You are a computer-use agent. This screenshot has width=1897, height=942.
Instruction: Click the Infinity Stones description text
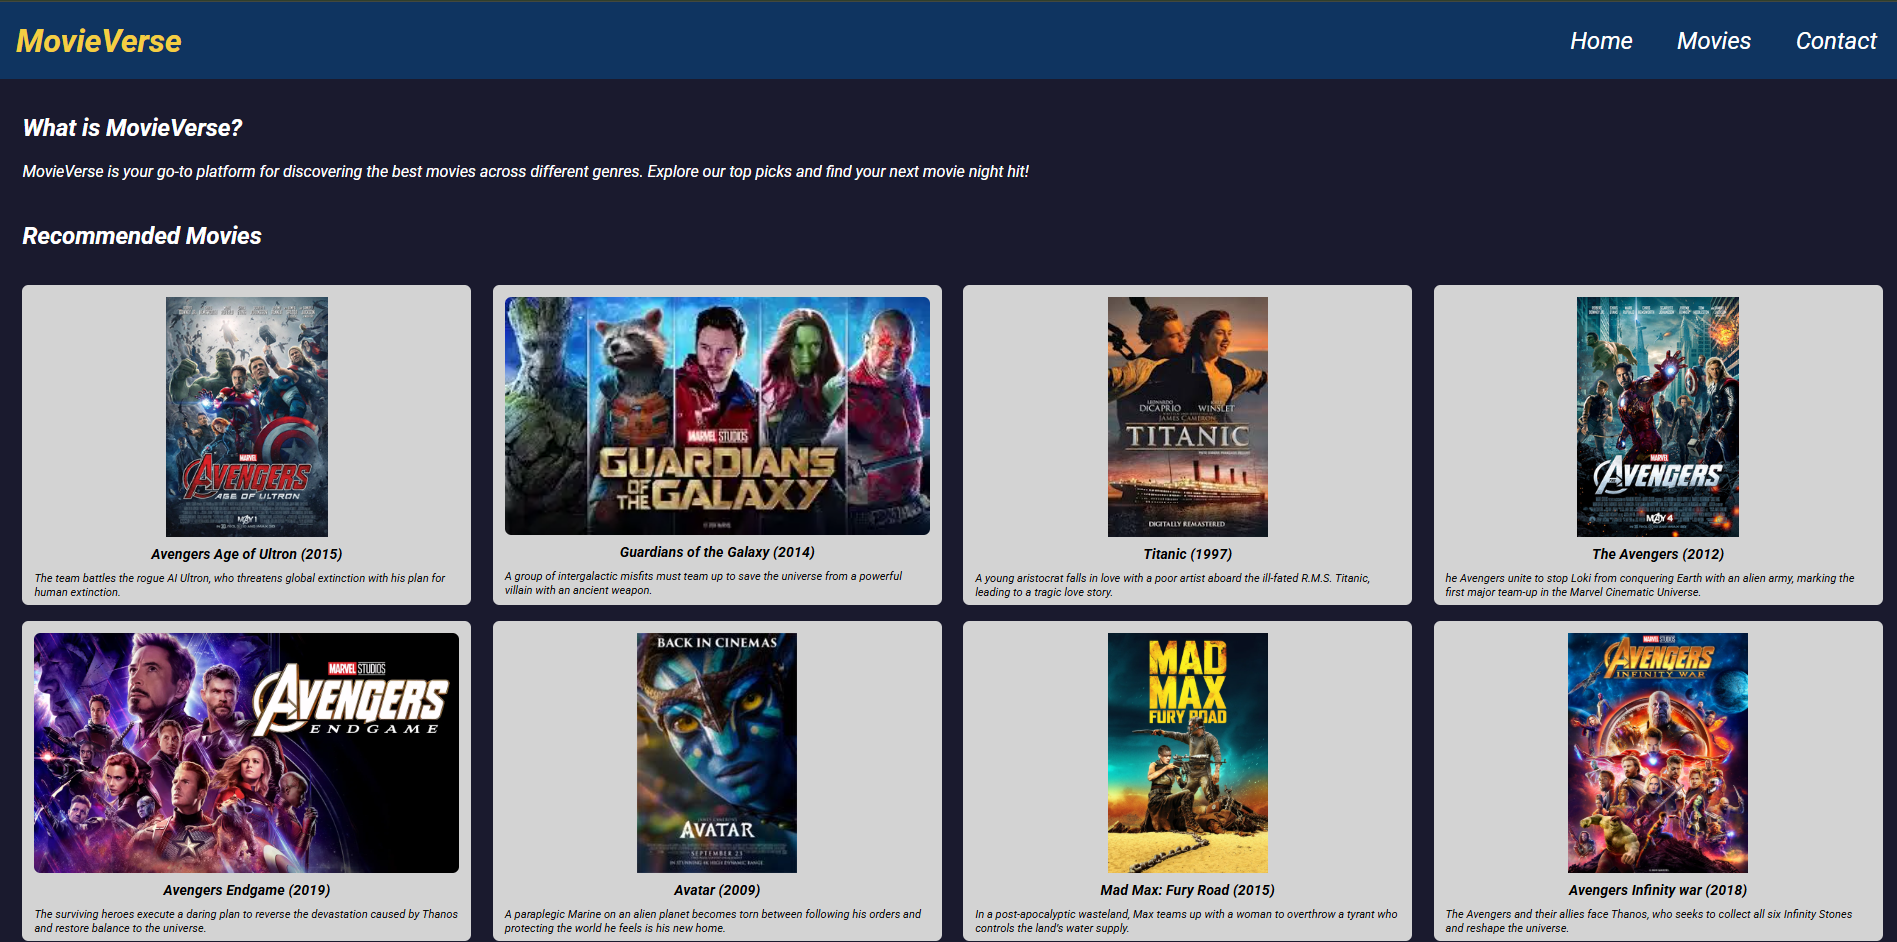(1649, 921)
